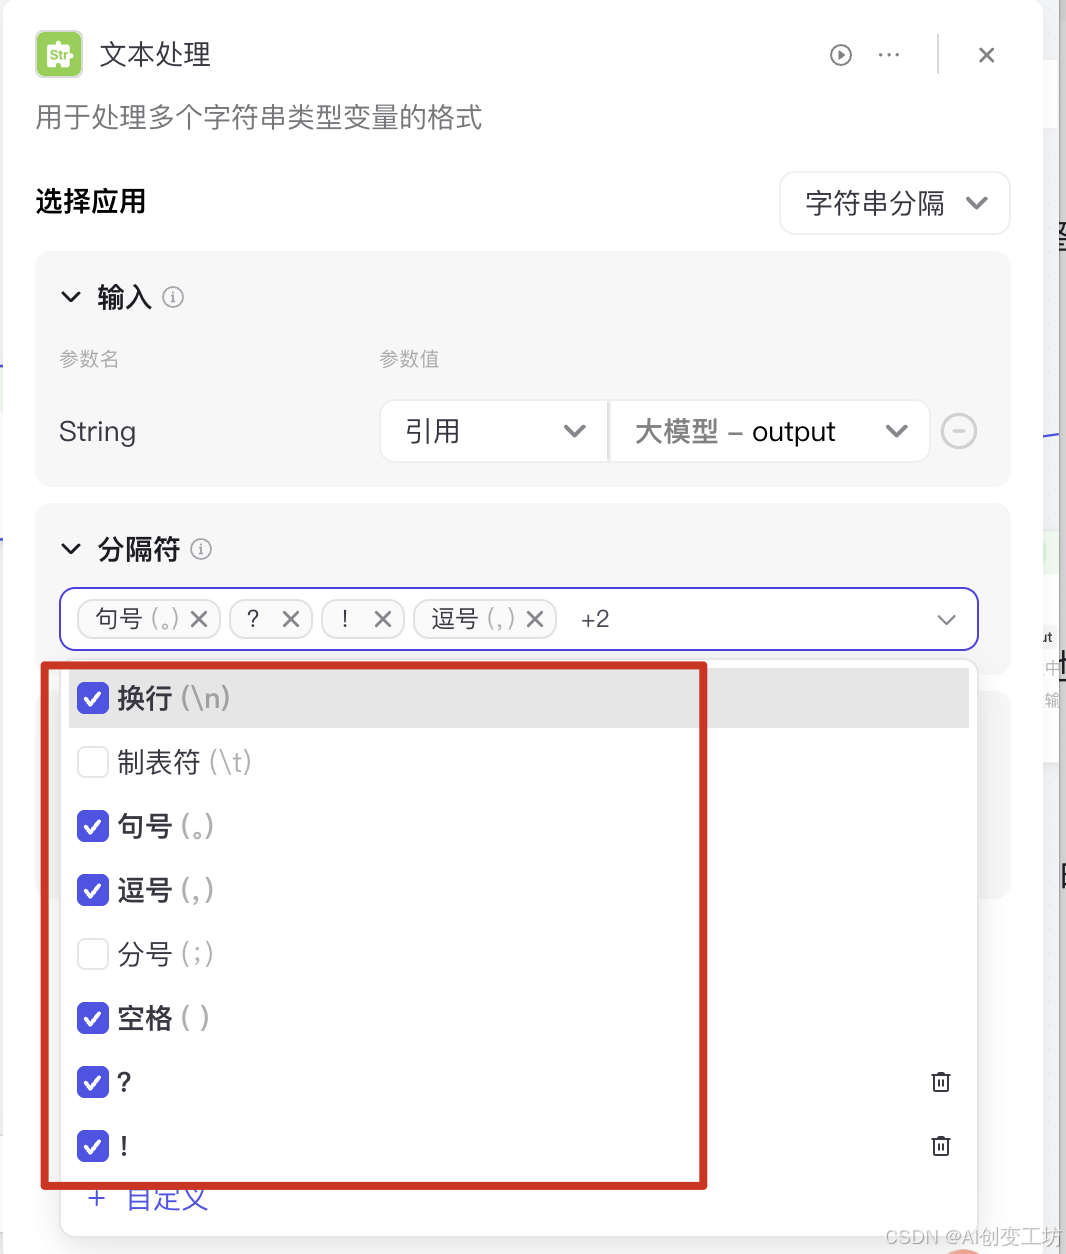Collapse the 分隔符 section
Image resolution: width=1066 pixels, height=1254 pixels.
click(71, 549)
